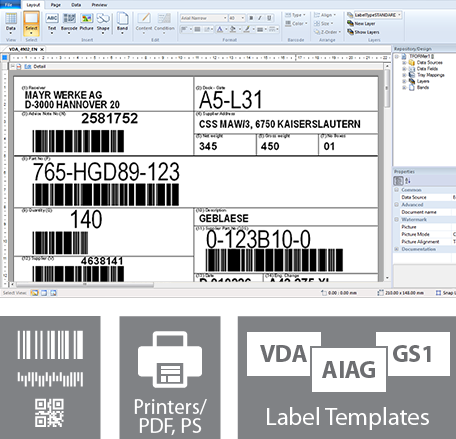Open the Content editor
456x439 pixels.
click(x=144, y=22)
